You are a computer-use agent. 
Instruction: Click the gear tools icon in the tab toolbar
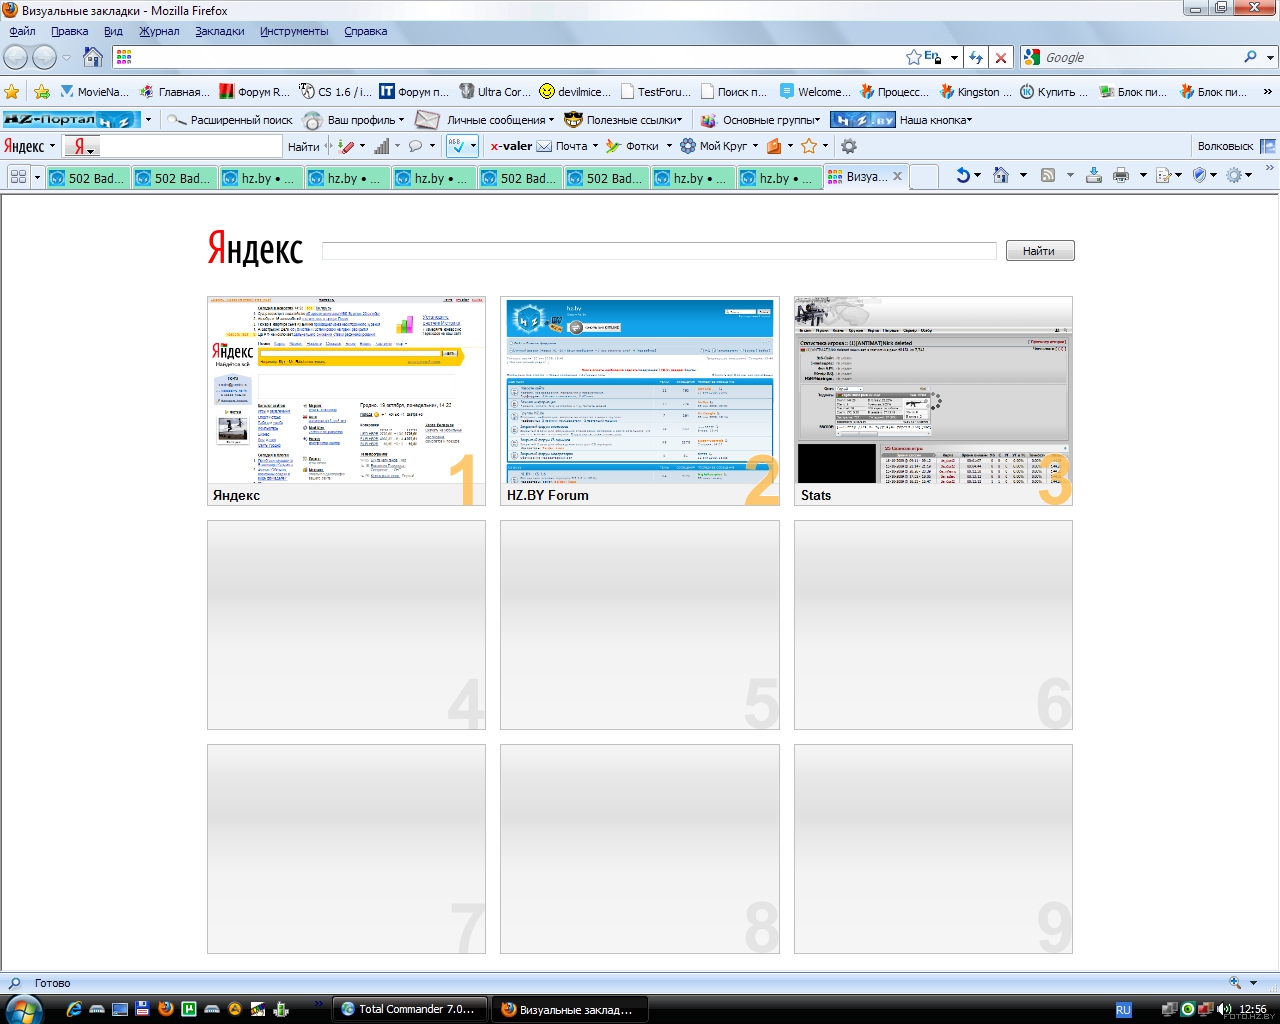tap(1234, 175)
